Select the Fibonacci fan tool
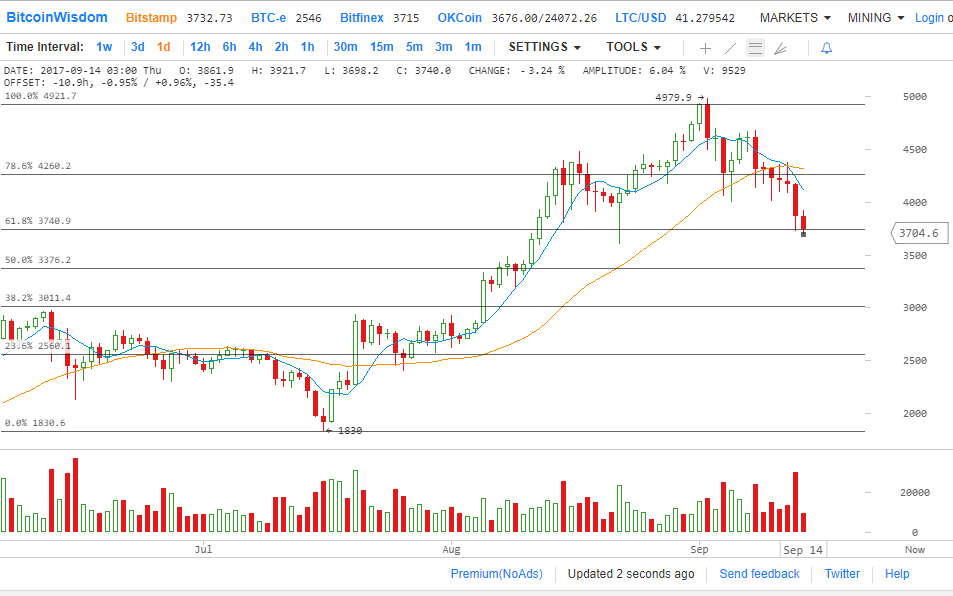 point(781,48)
